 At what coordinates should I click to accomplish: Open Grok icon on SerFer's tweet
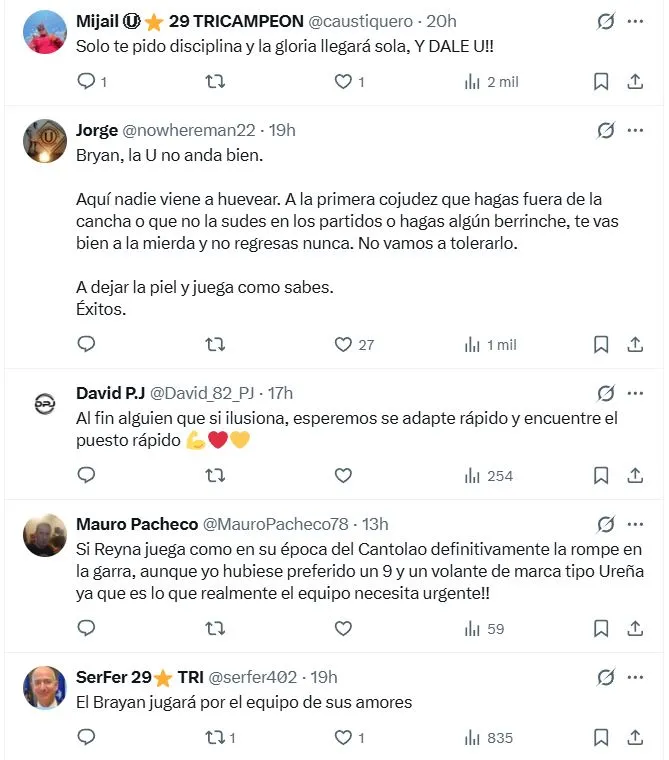click(605, 677)
